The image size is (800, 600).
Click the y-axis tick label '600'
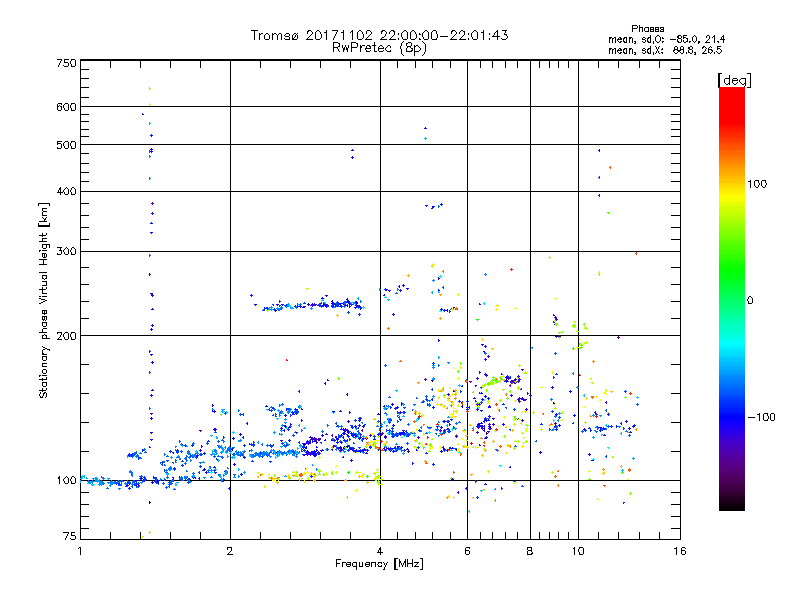click(x=66, y=107)
